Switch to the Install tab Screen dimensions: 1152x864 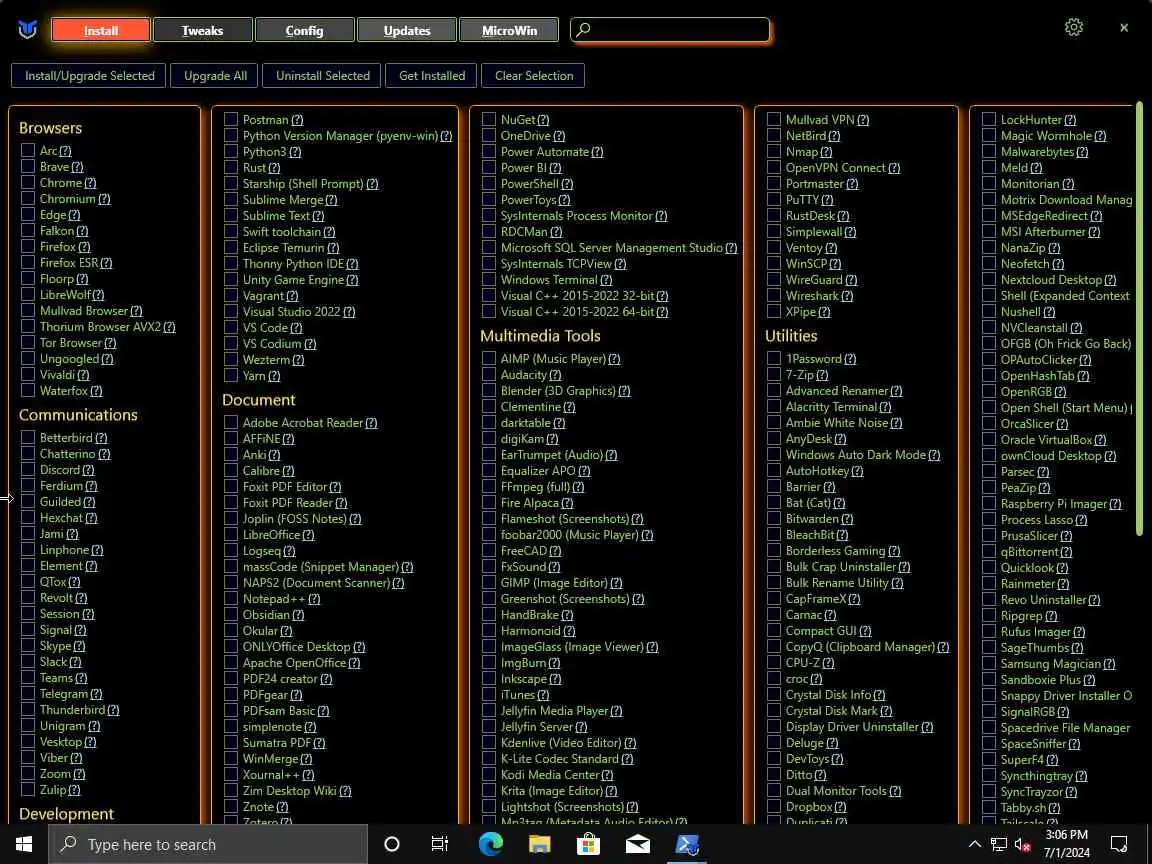pyautogui.click(x=101, y=30)
